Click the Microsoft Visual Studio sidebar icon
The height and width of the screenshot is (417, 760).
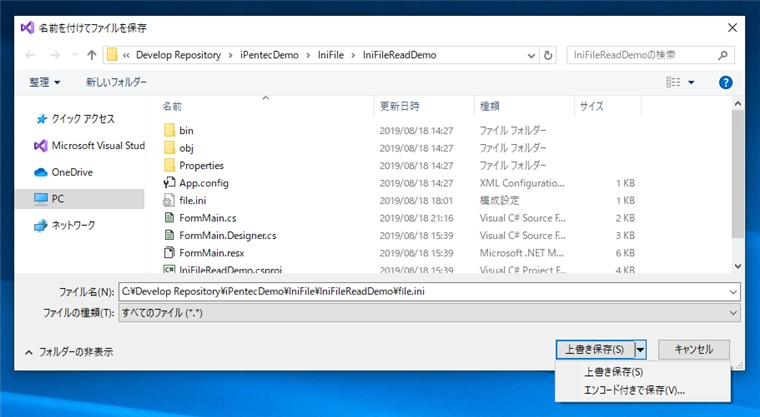pos(41,145)
